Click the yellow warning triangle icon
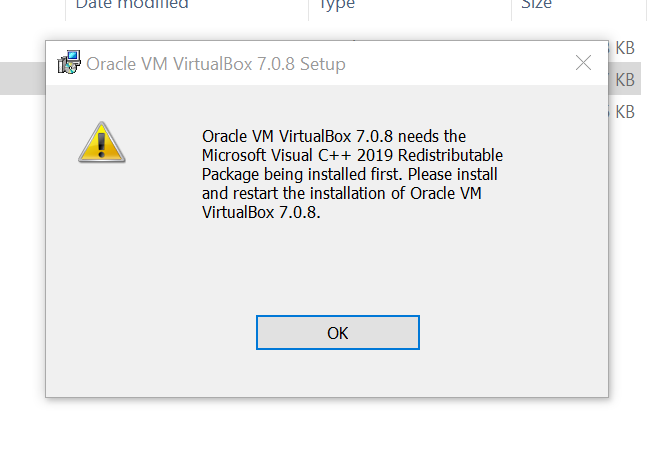 pyautogui.click(x=101, y=142)
